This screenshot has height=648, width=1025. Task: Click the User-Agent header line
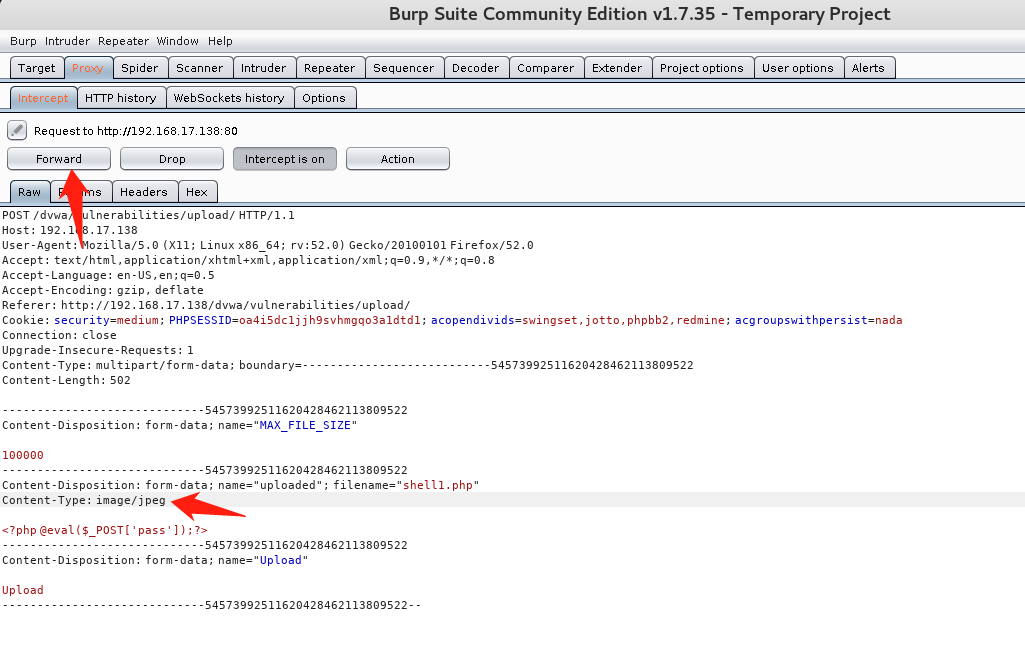(x=268, y=245)
